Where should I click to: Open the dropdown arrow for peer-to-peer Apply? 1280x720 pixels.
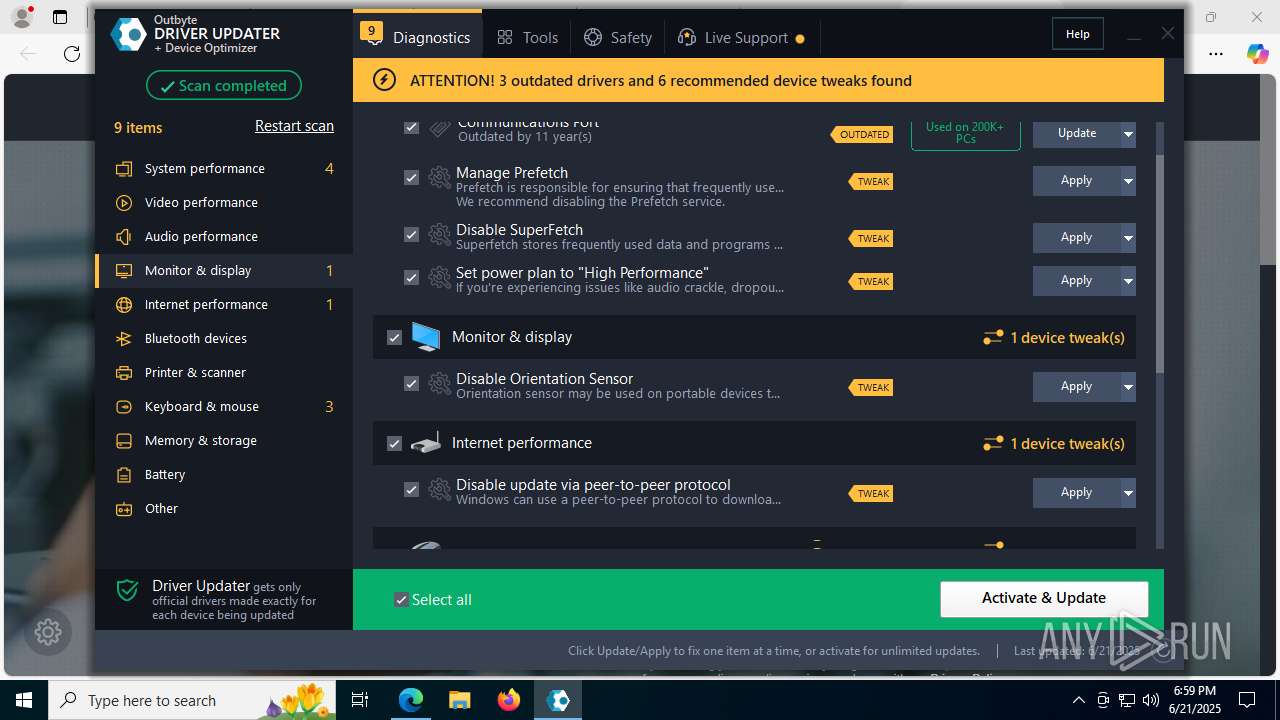[1128, 493]
